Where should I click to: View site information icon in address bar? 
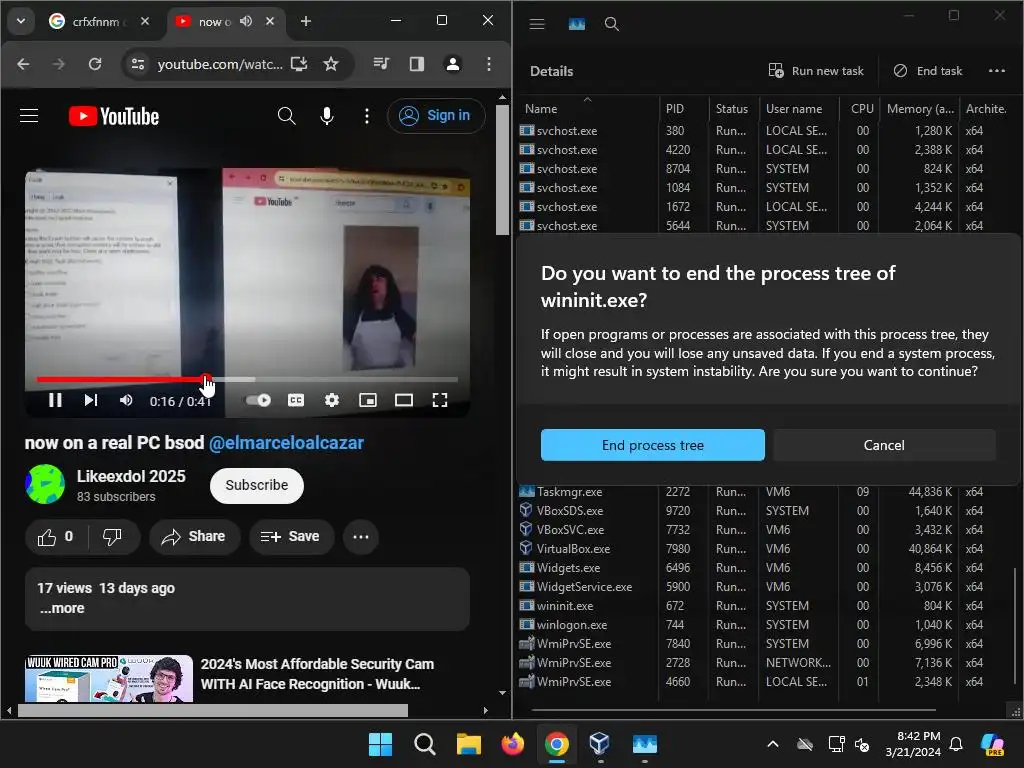(x=138, y=64)
